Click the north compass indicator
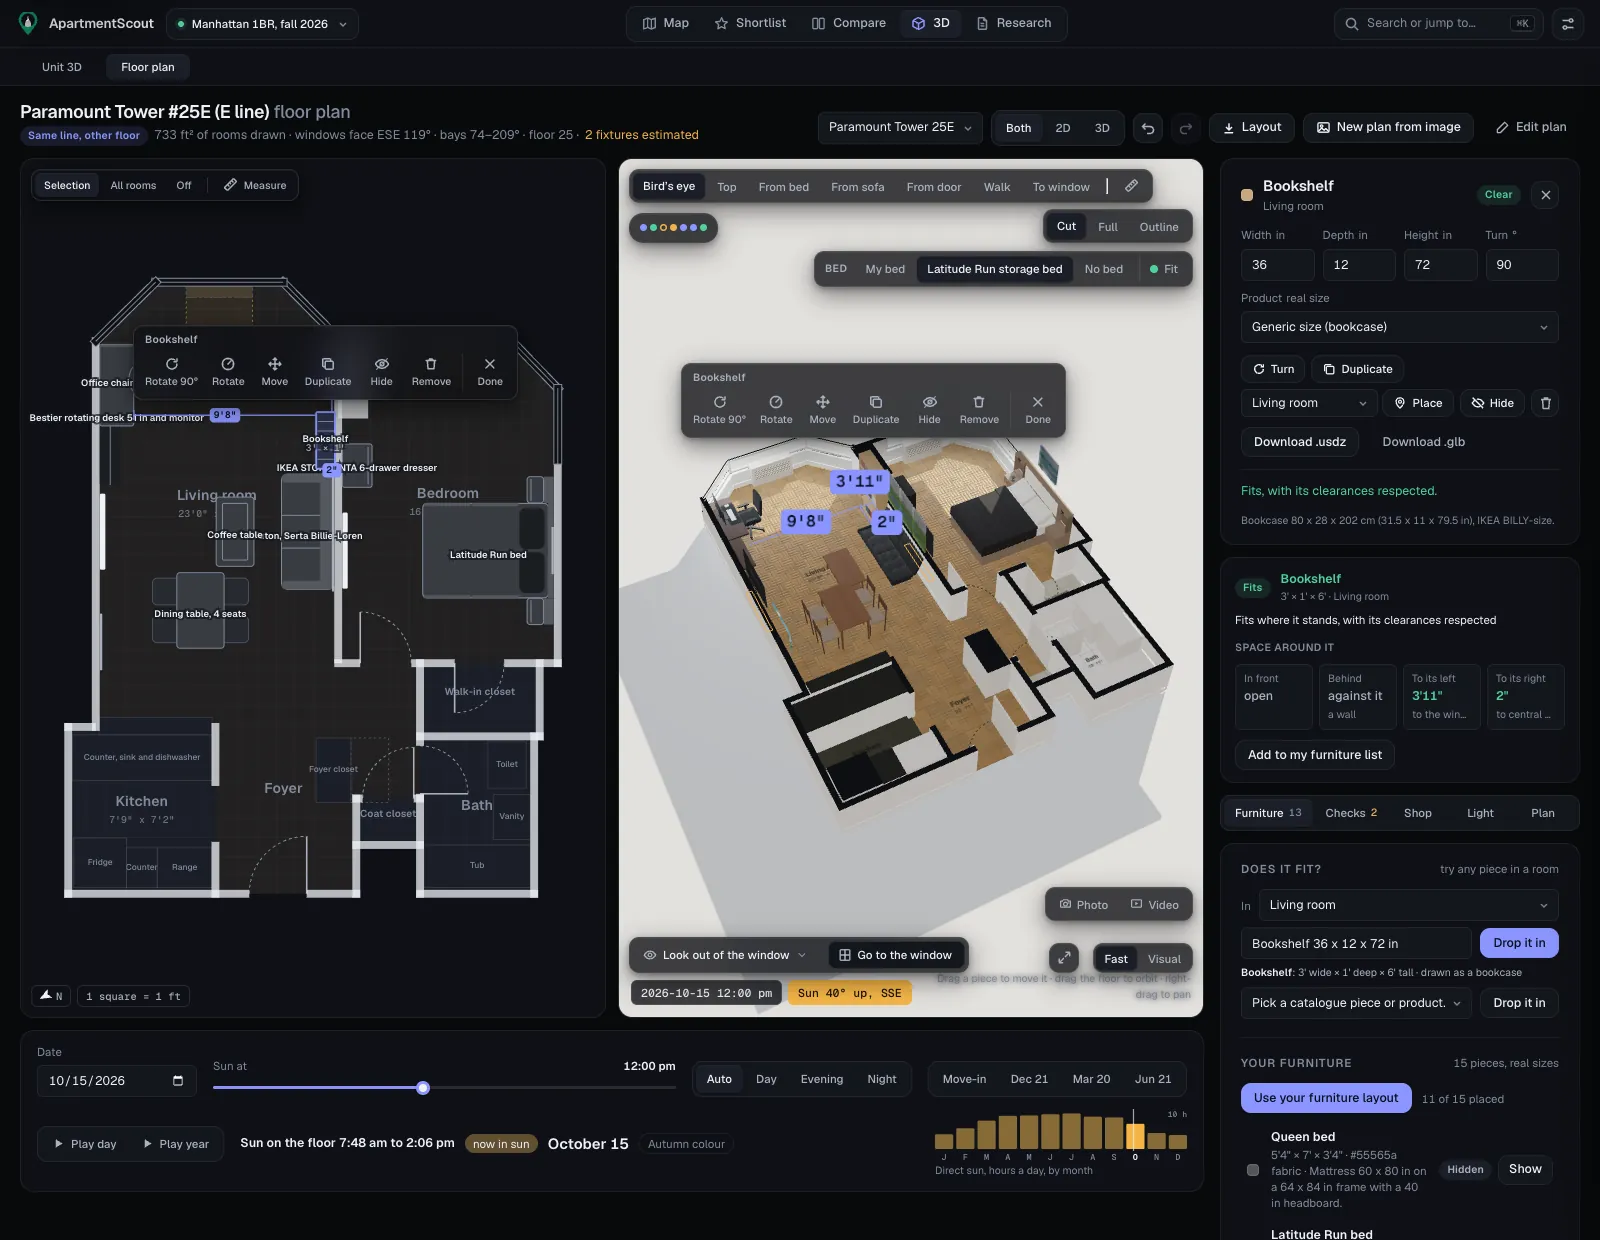 pyautogui.click(x=51, y=996)
